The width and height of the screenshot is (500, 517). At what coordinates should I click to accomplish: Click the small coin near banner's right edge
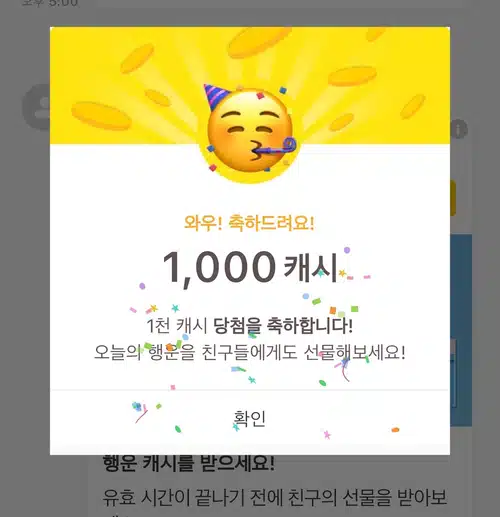pos(412,106)
